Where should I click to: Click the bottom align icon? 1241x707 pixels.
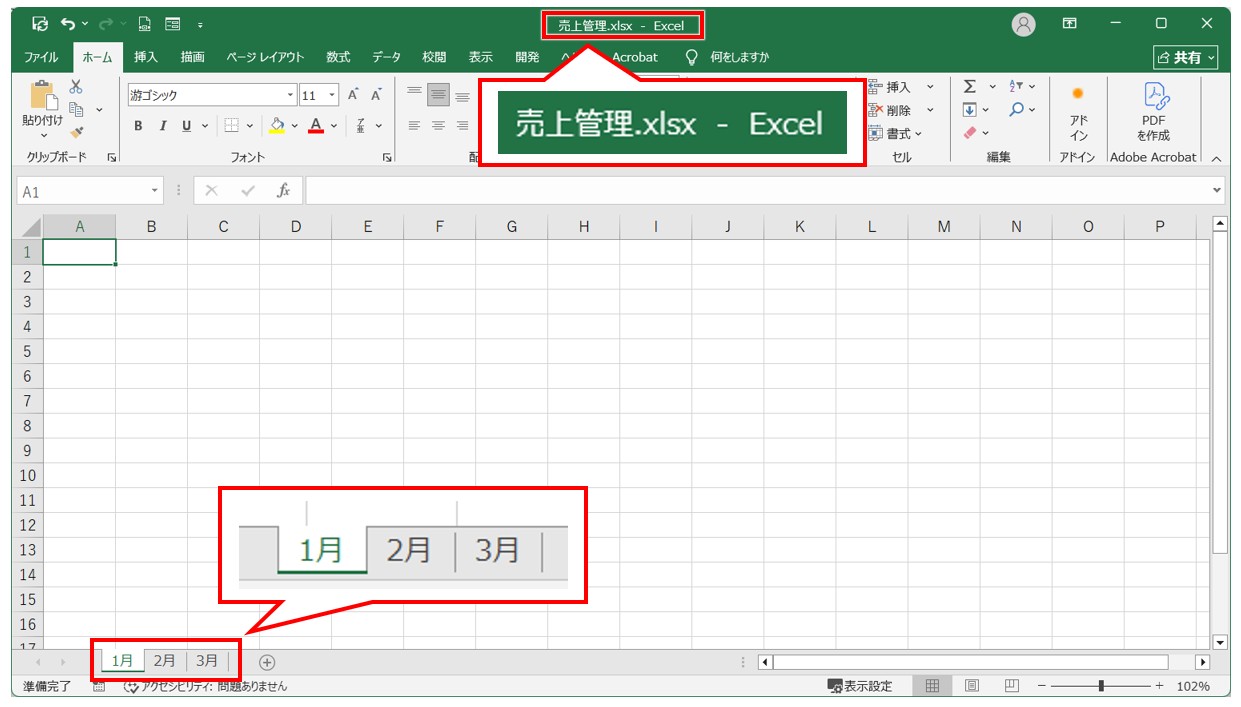click(x=462, y=96)
